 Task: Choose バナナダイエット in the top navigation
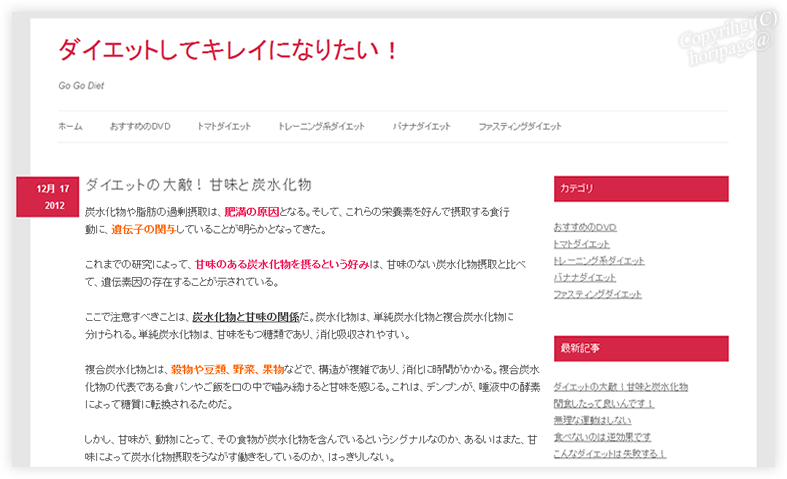(x=421, y=127)
